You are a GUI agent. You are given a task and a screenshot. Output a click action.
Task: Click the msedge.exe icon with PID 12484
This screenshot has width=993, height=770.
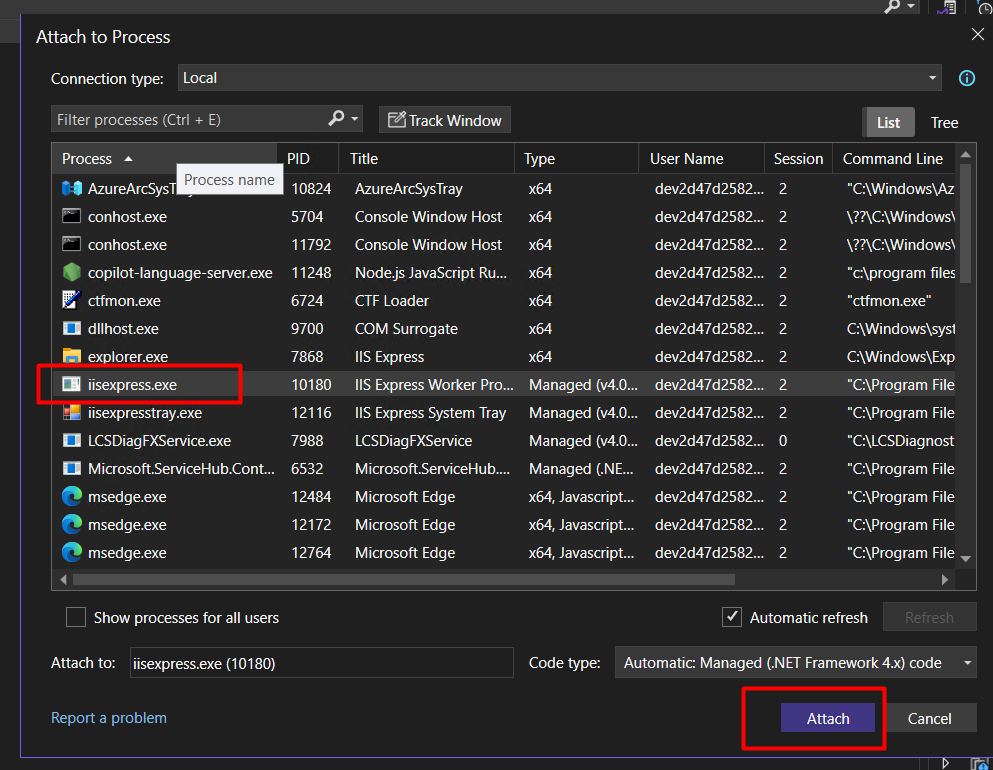coord(71,497)
